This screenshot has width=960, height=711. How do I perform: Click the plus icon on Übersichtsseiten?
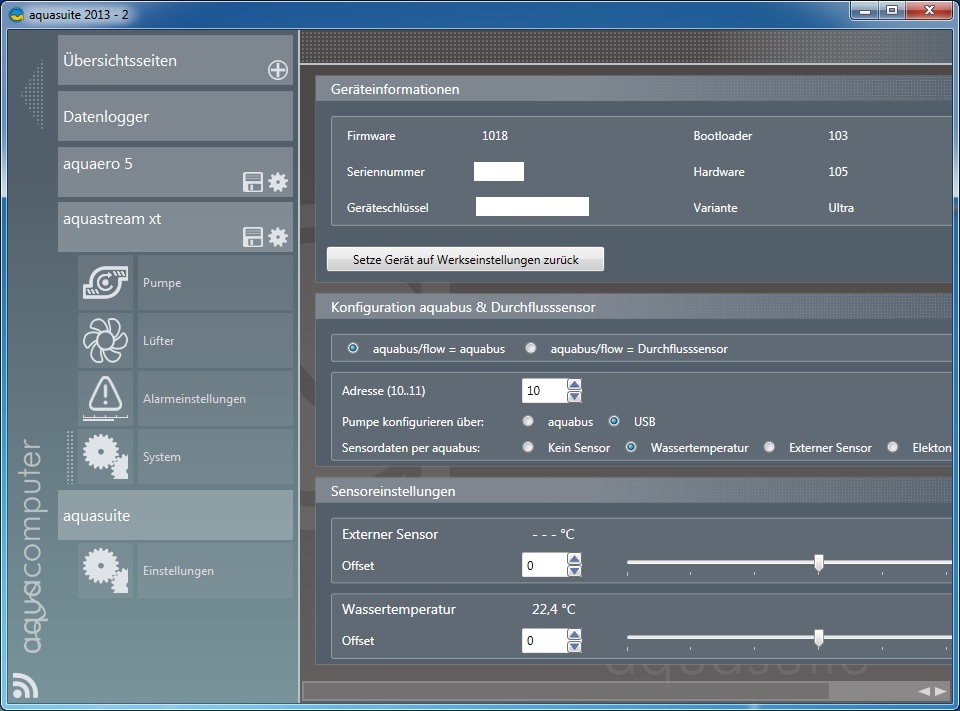pos(277,70)
